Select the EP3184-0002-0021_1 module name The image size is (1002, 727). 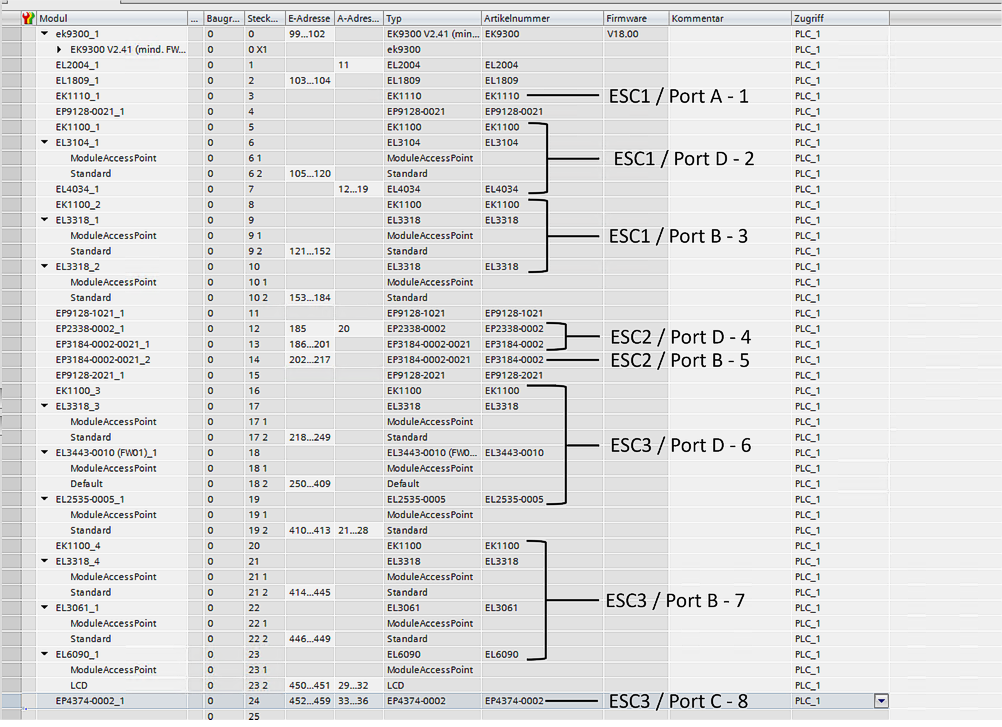tap(103, 344)
